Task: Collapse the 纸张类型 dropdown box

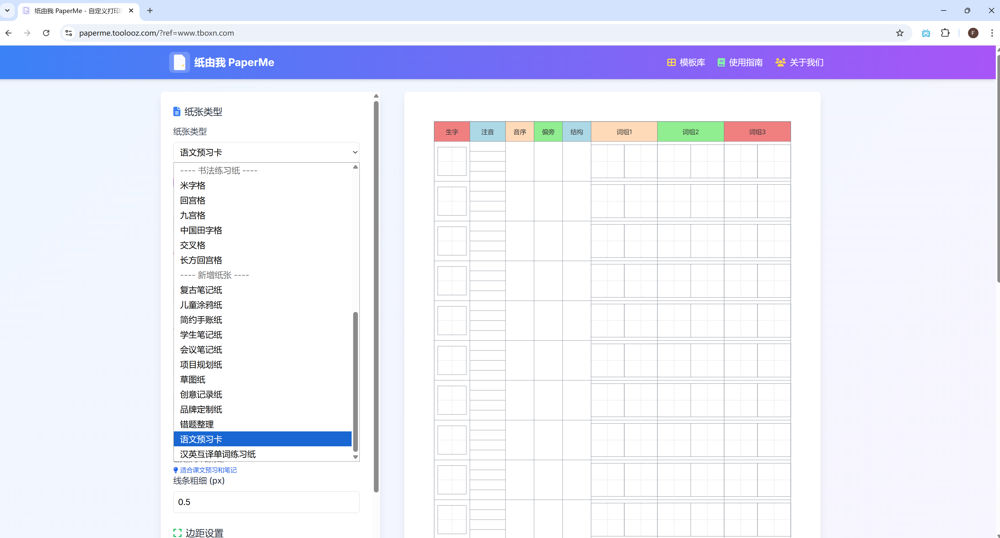Action: [x=266, y=152]
